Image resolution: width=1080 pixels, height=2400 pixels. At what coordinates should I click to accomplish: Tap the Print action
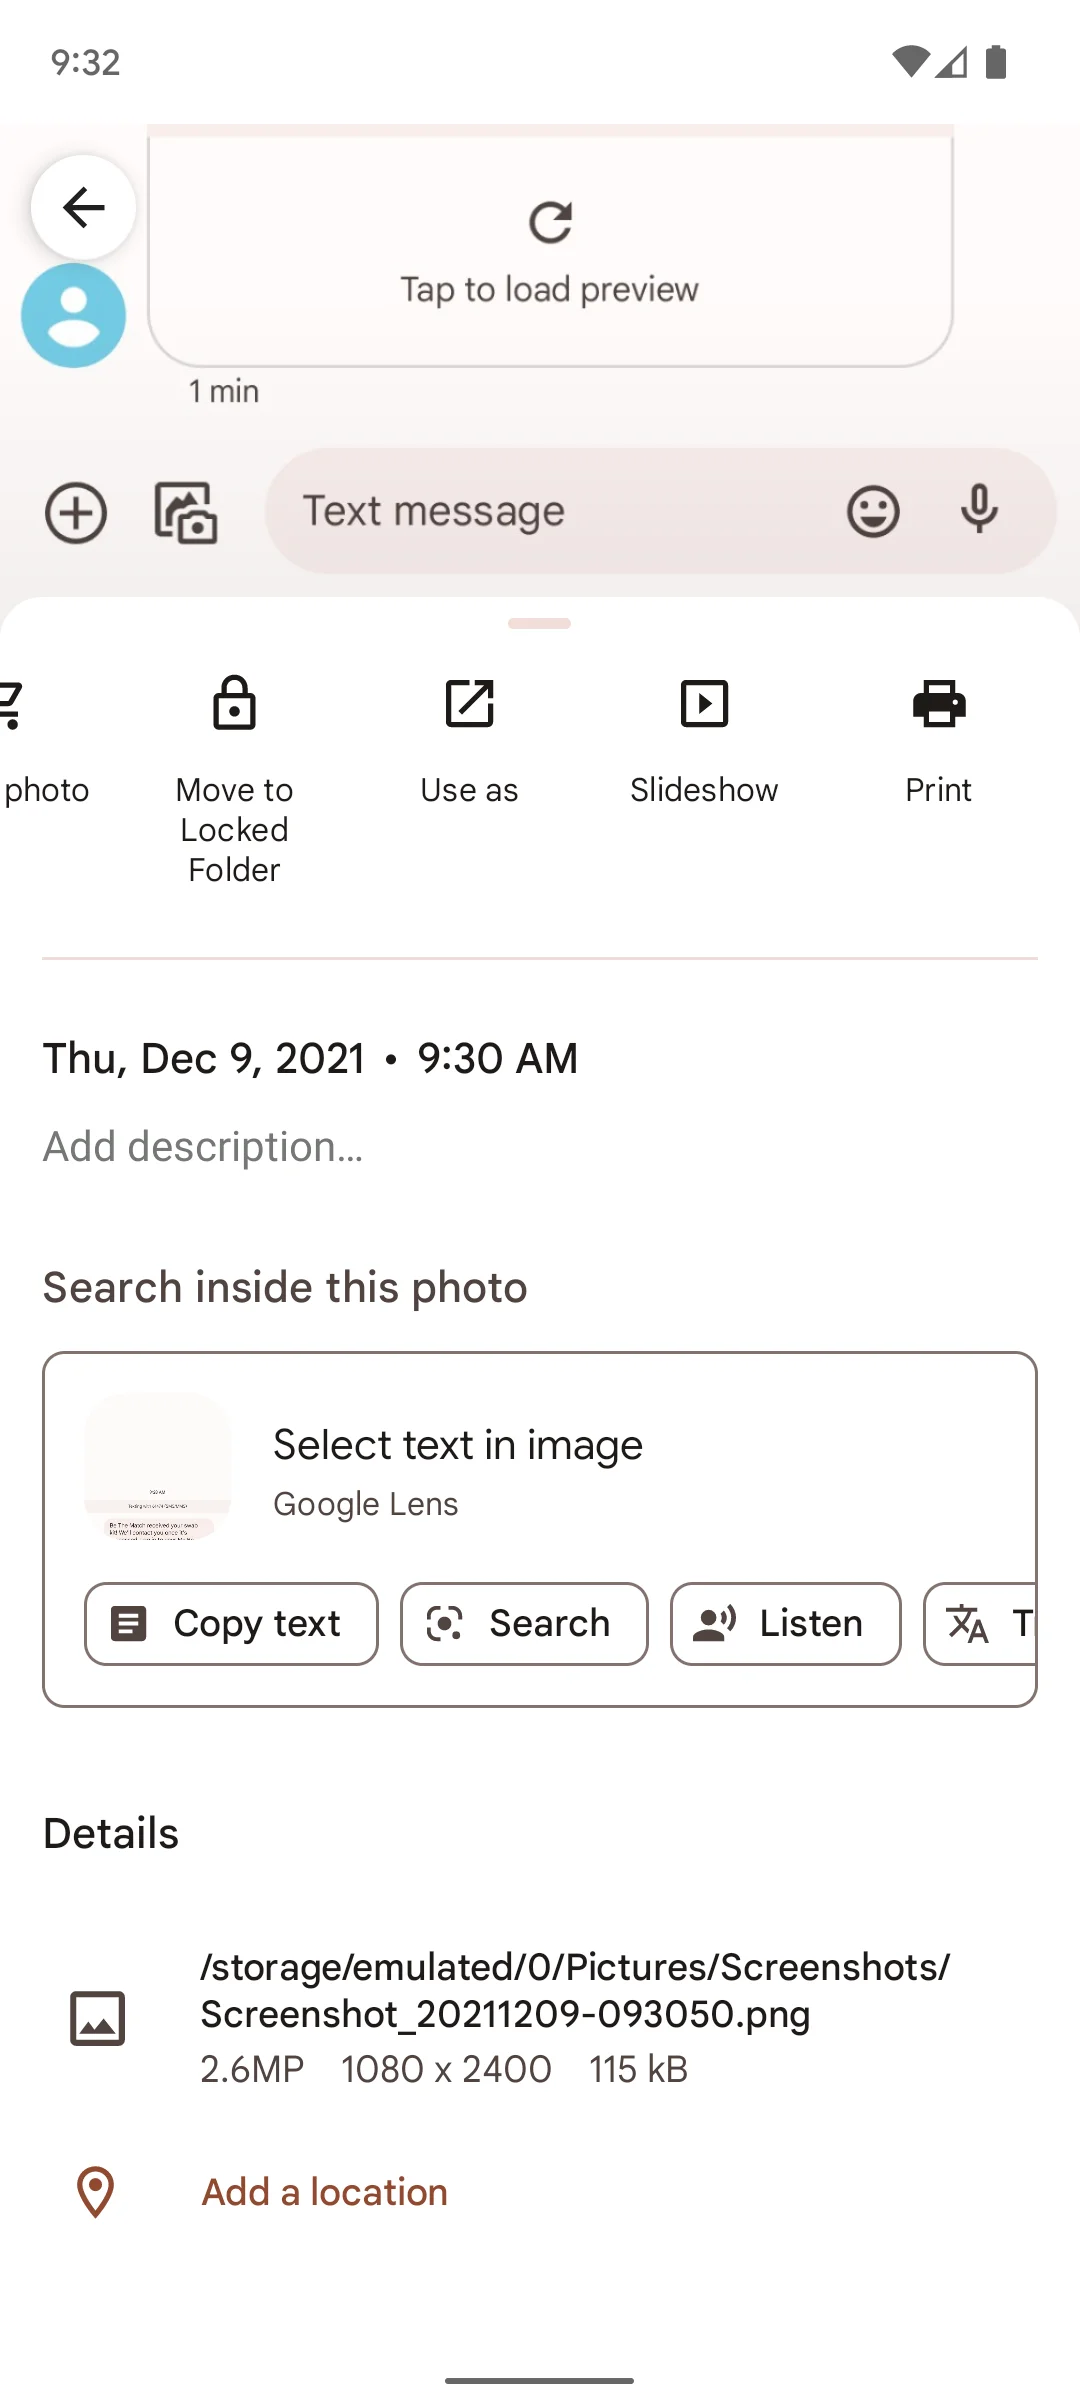(x=939, y=742)
